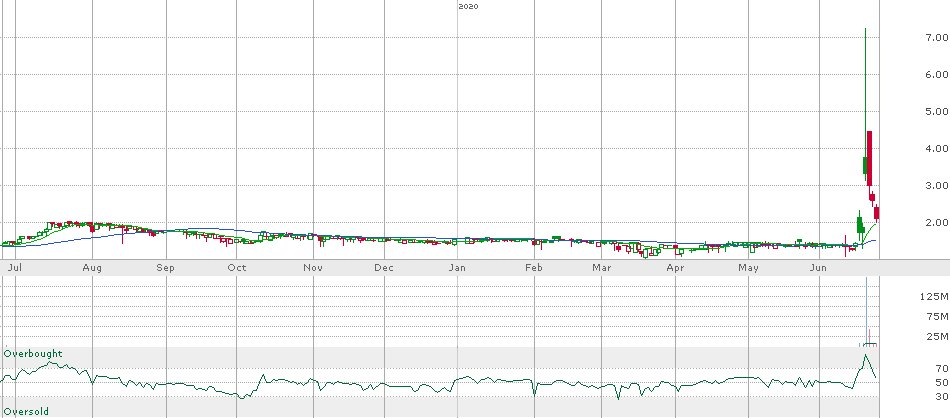This screenshot has width=950, height=418.
Task: Click the 125M volume axis label
Action: point(934,296)
